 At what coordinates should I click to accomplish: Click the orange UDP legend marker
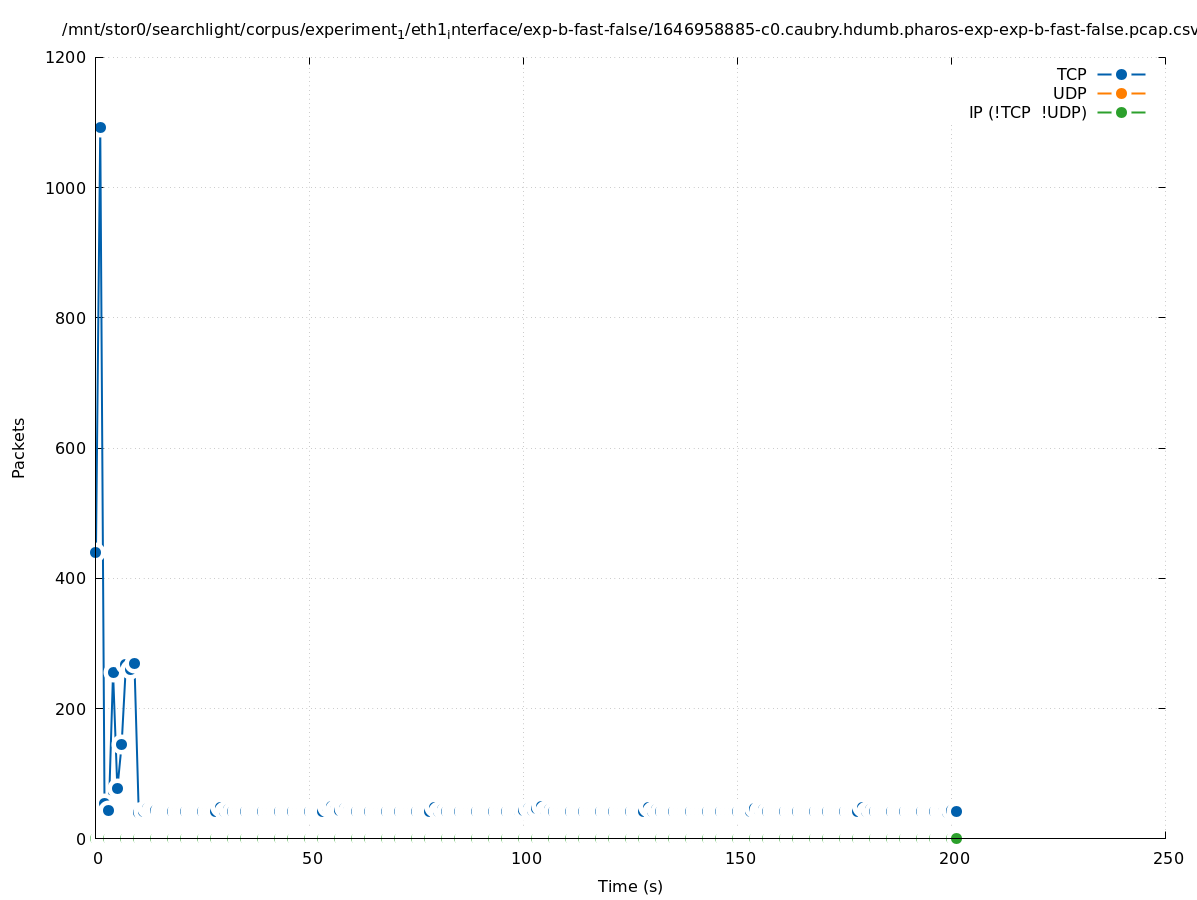pos(1121,93)
